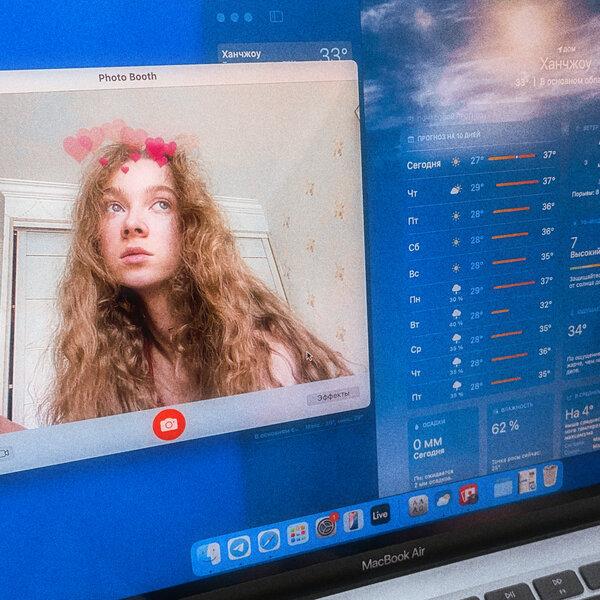Toggle the Weather sidebar button
600x600 pixels.
pyautogui.click(x=277, y=17)
